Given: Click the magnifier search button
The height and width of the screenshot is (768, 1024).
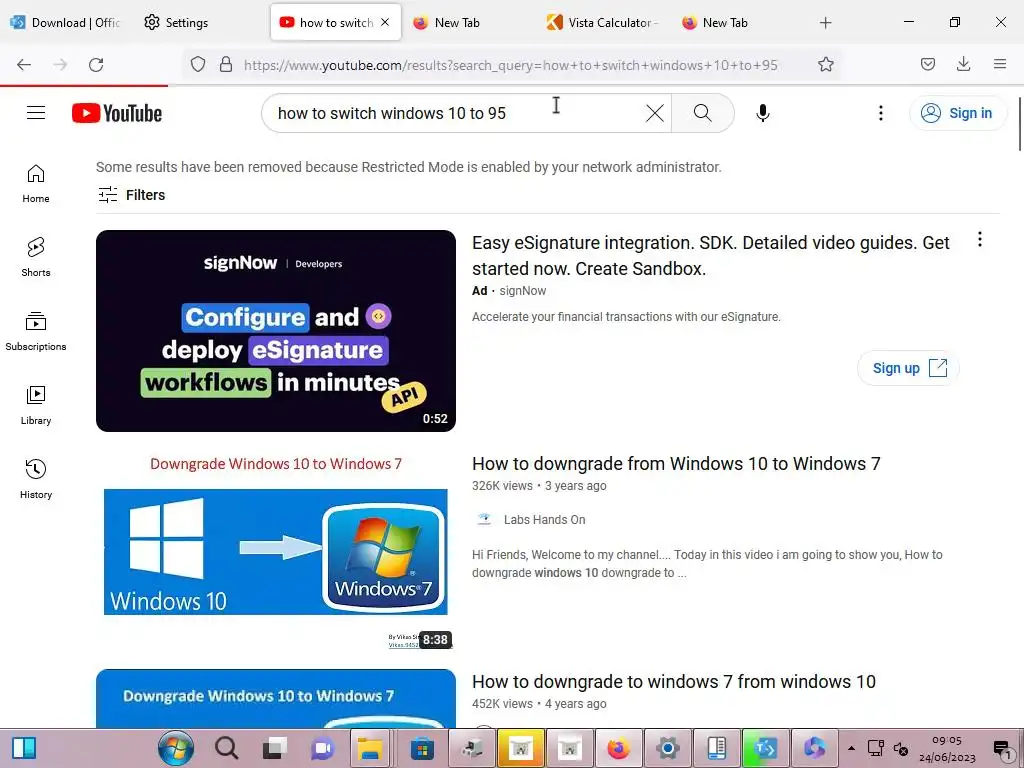Looking at the screenshot, I should 703,113.
